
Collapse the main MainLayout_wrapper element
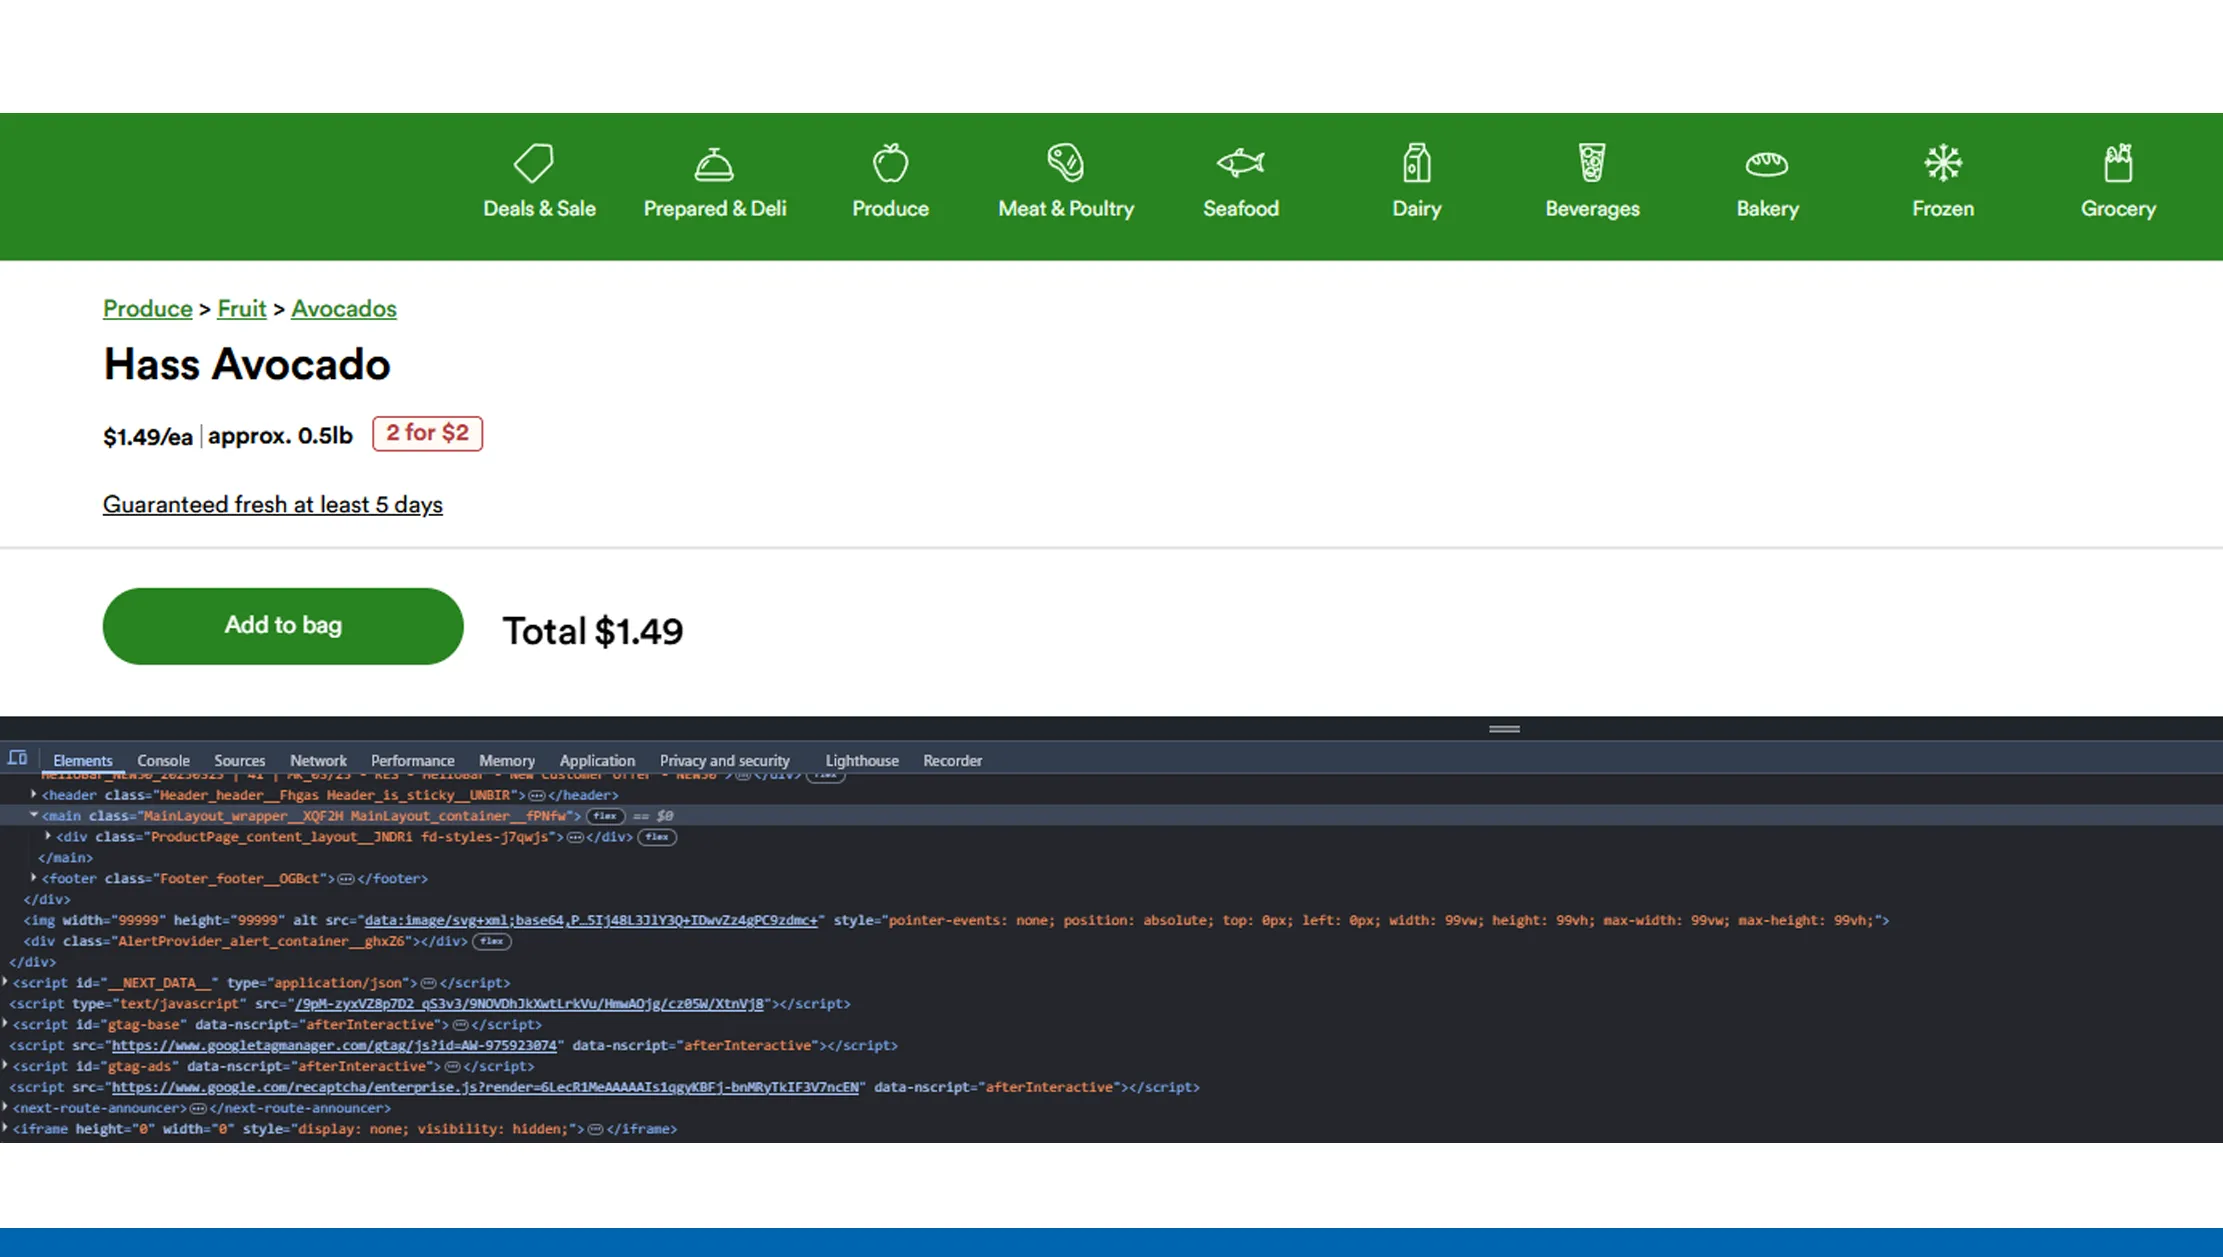34,816
